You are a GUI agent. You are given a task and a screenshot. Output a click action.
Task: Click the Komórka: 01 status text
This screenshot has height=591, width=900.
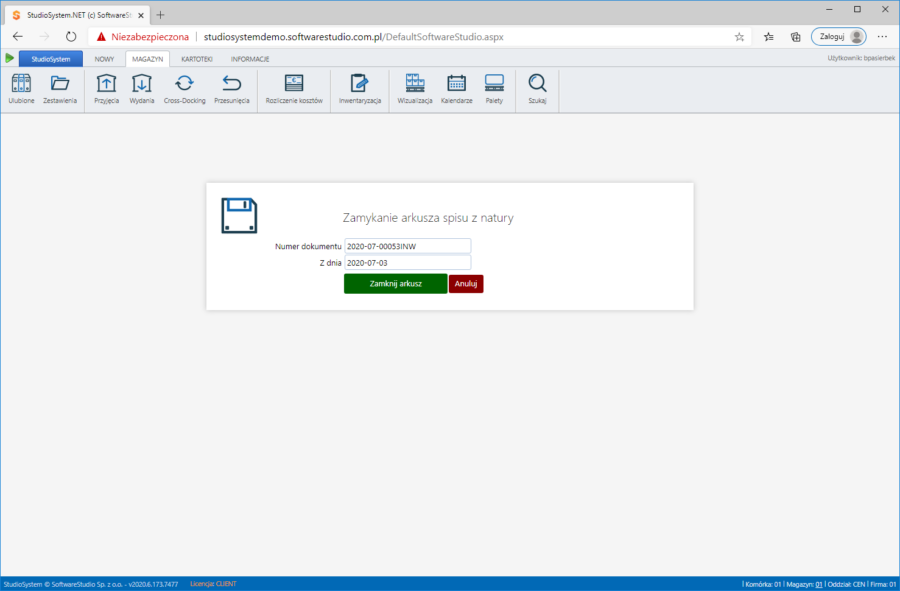click(763, 584)
